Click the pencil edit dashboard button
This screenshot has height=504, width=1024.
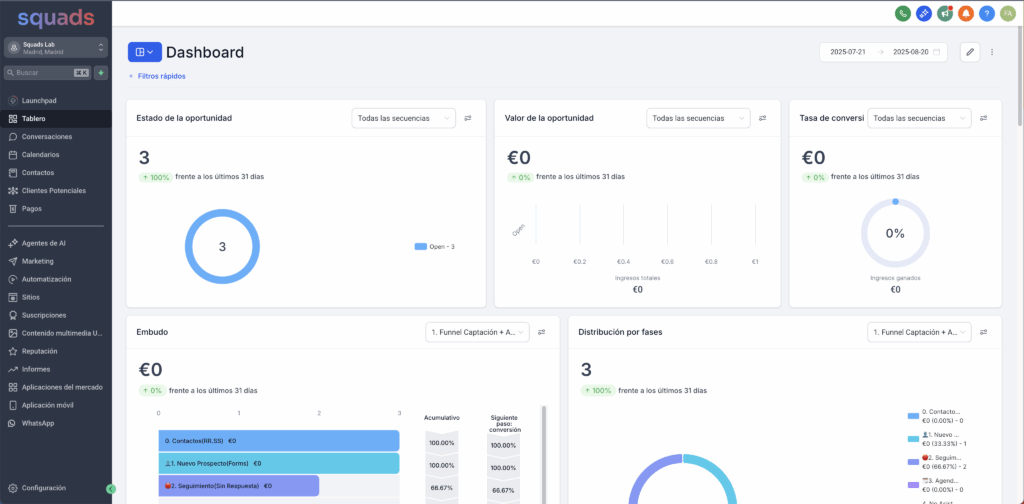tap(970, 52)
